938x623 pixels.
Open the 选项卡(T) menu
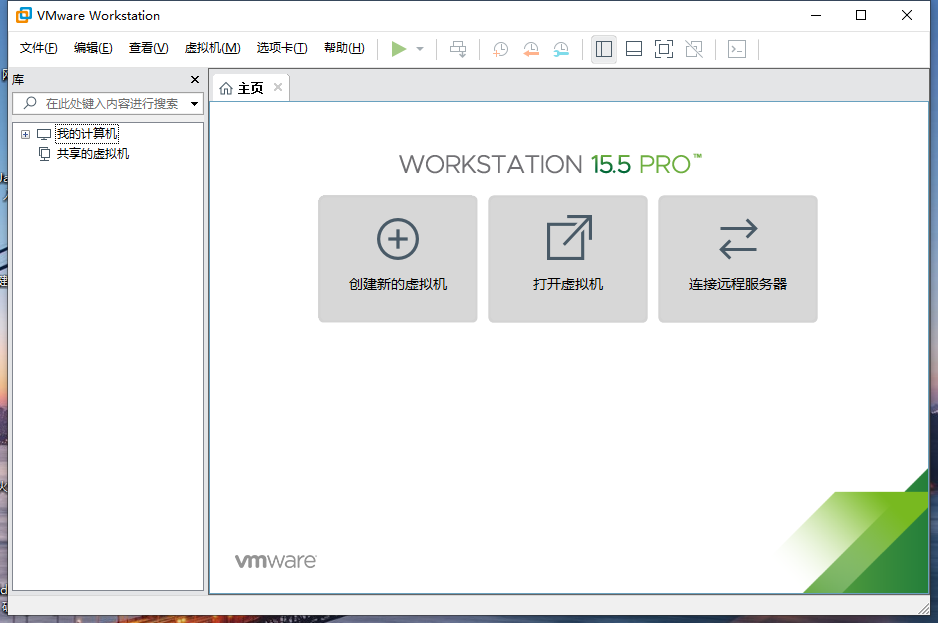pos(282,48)
